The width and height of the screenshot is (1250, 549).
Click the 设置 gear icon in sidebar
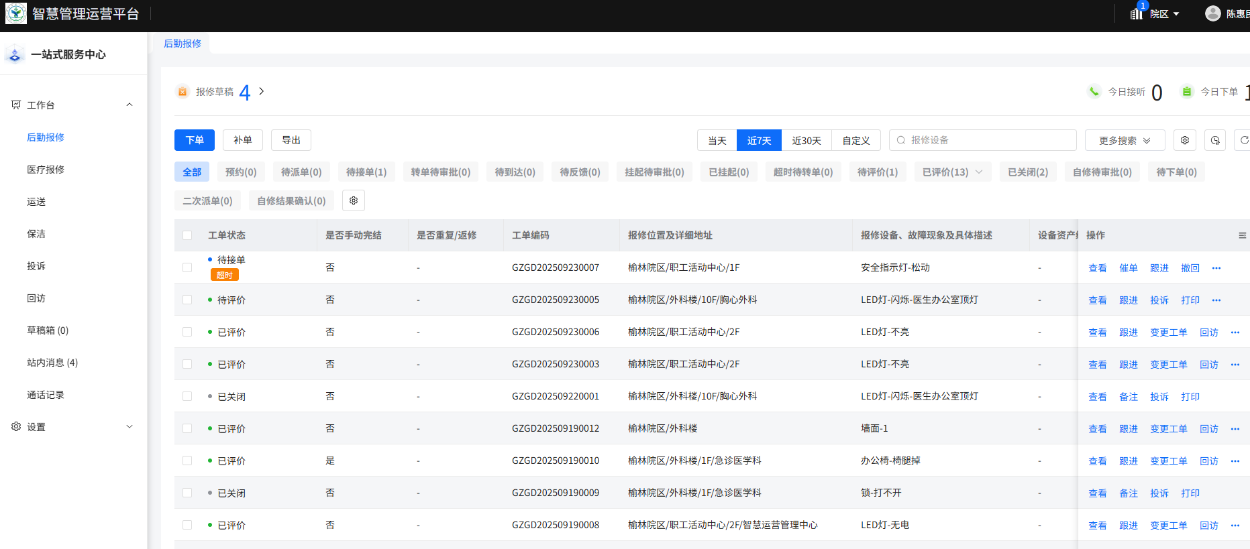tap(16, 427)
